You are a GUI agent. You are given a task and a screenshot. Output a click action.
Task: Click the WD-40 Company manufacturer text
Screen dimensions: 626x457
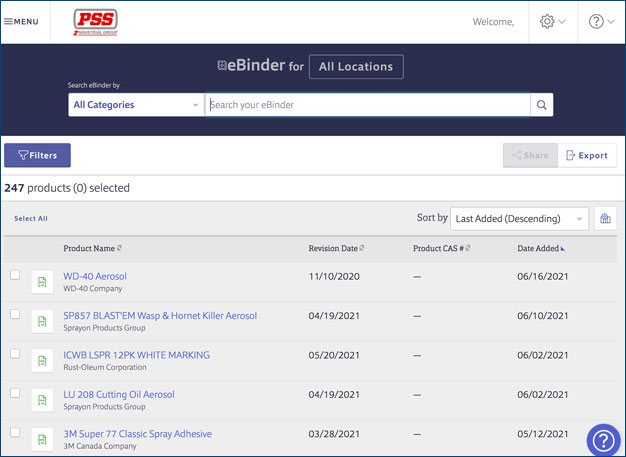93,289
